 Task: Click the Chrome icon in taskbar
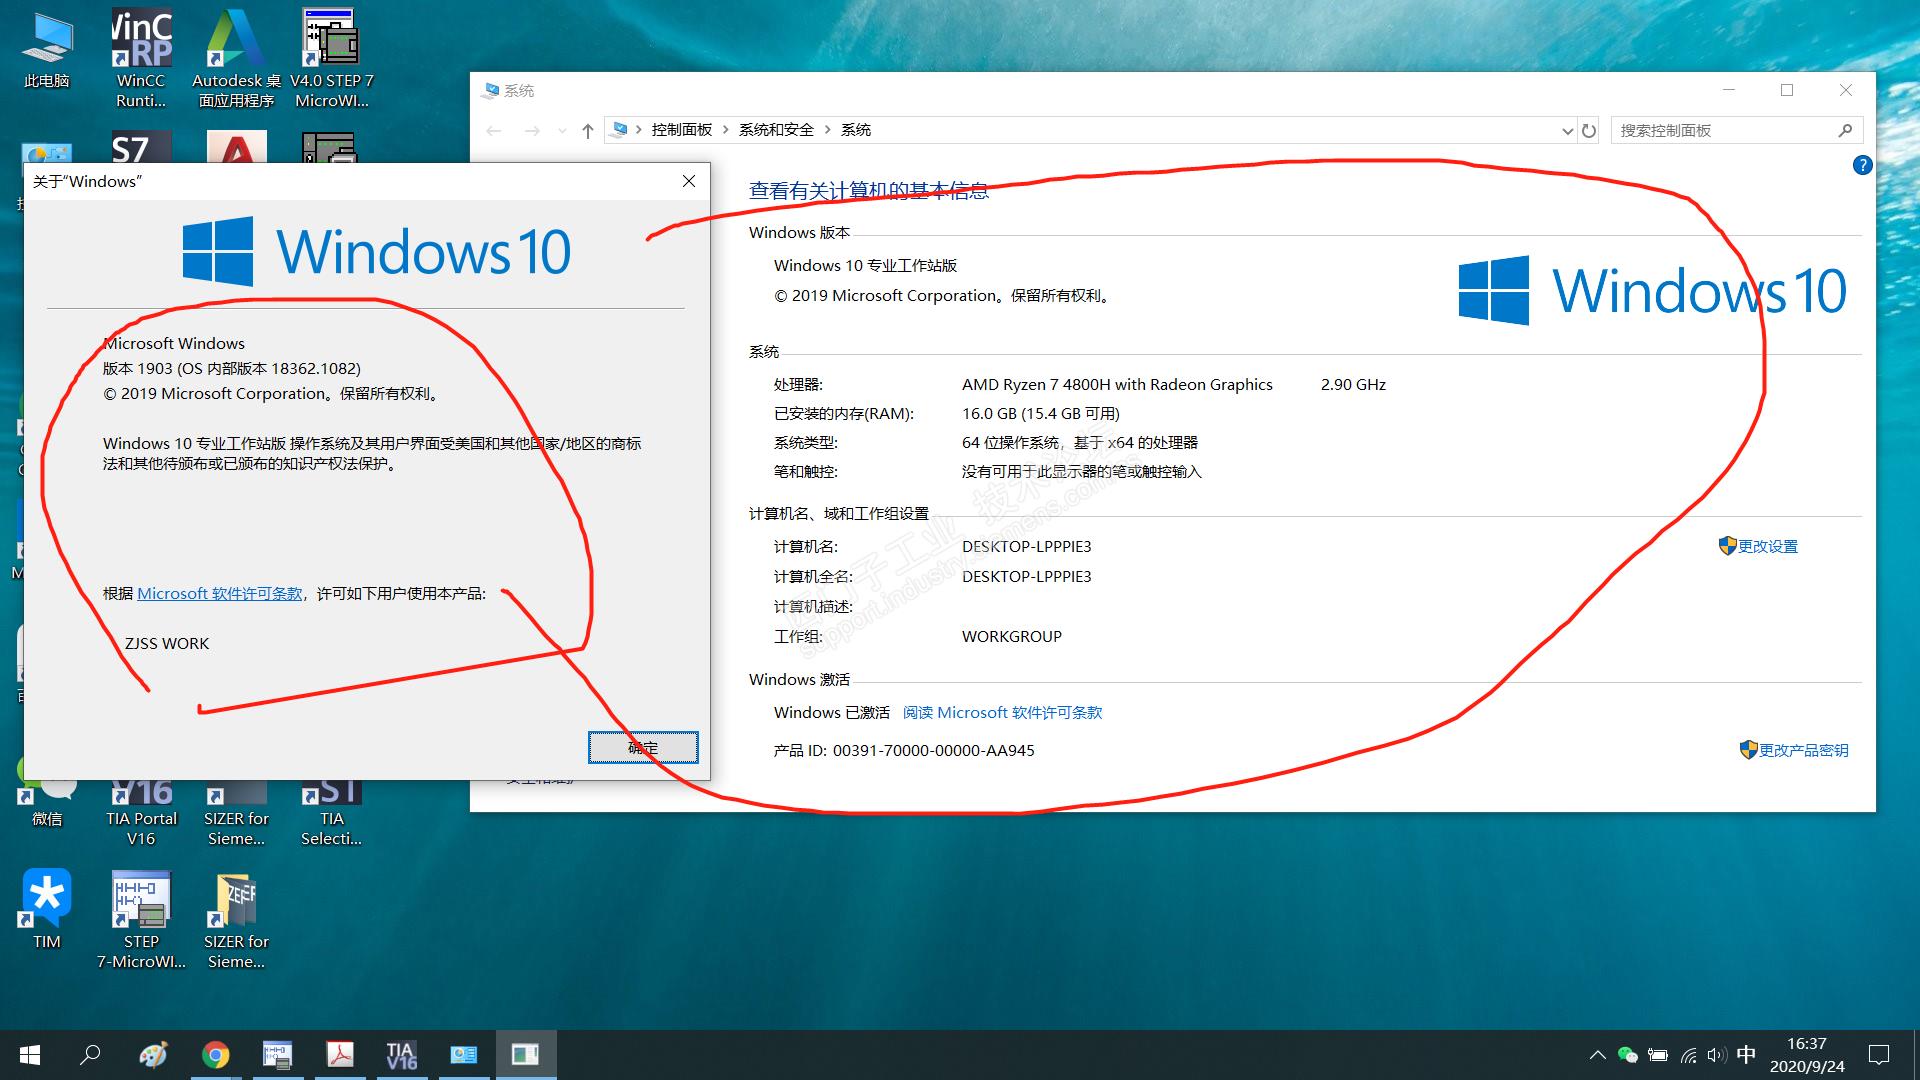(x=215, y=1055)
